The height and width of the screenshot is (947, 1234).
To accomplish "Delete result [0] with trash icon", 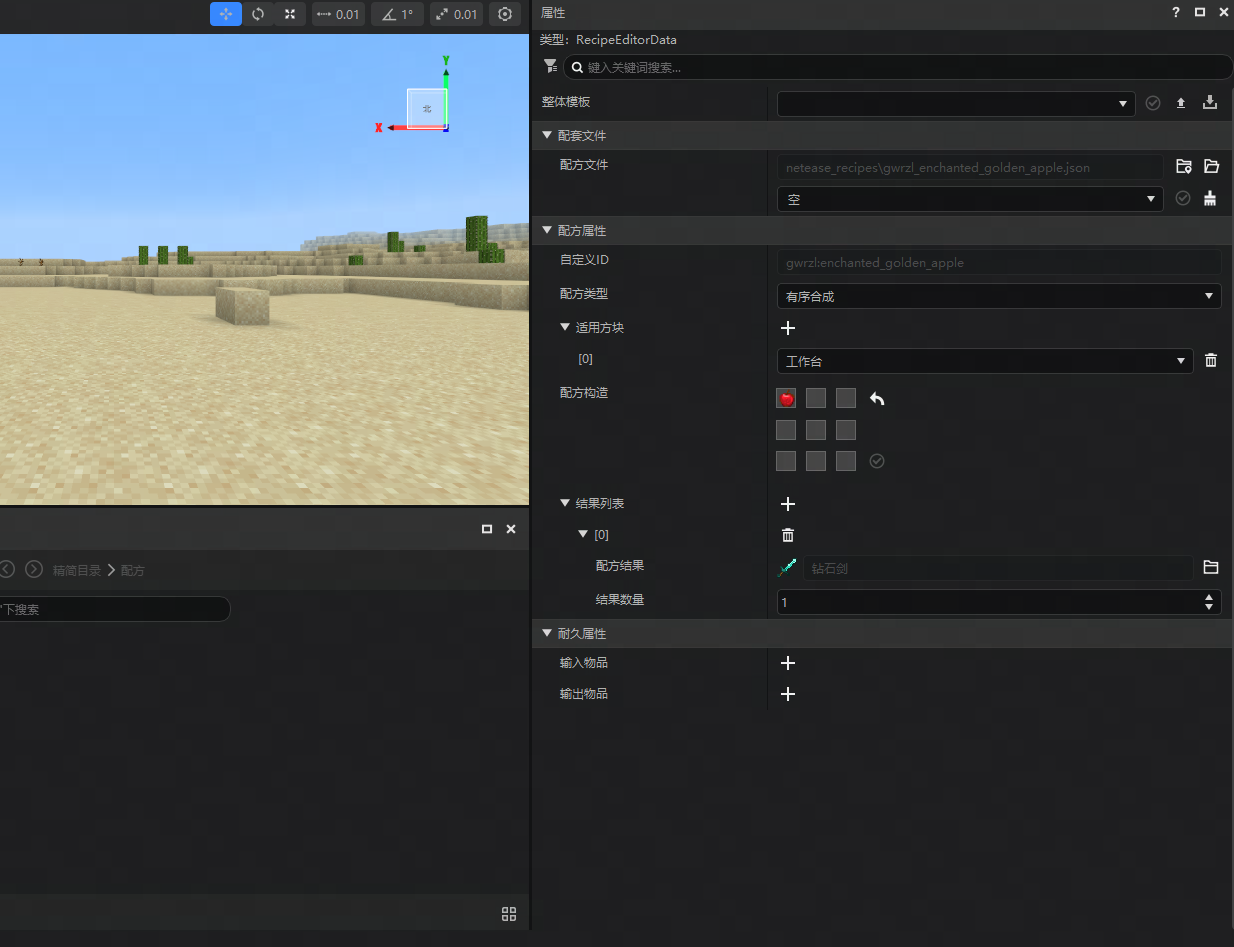I will 788,535.
